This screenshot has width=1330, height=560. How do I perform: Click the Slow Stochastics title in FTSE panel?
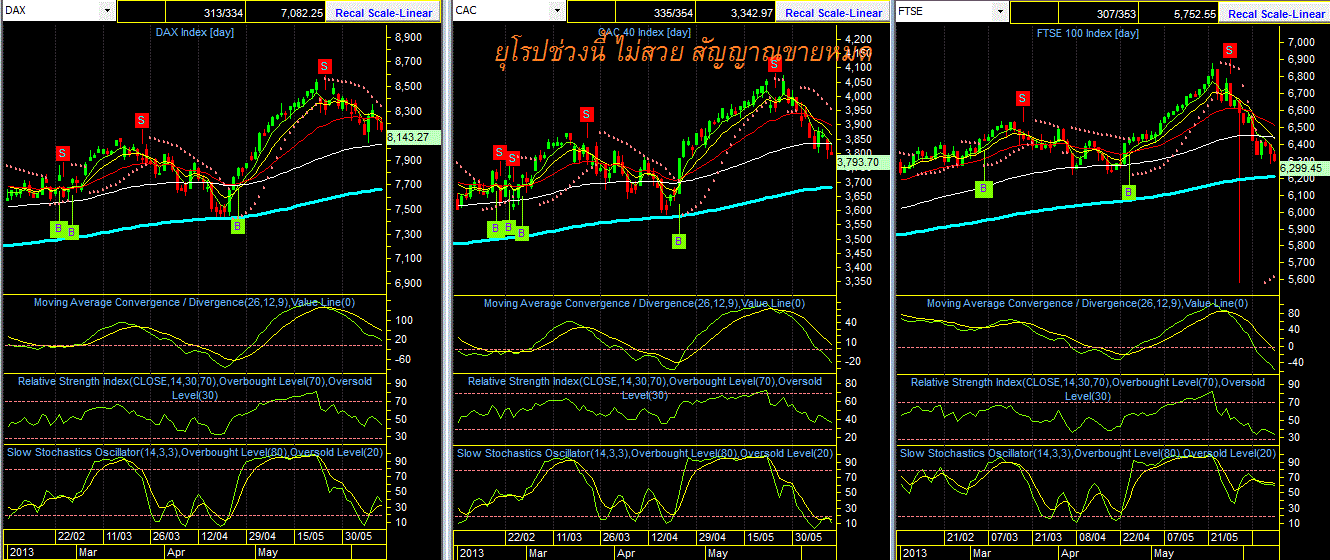coord(1088,453)
